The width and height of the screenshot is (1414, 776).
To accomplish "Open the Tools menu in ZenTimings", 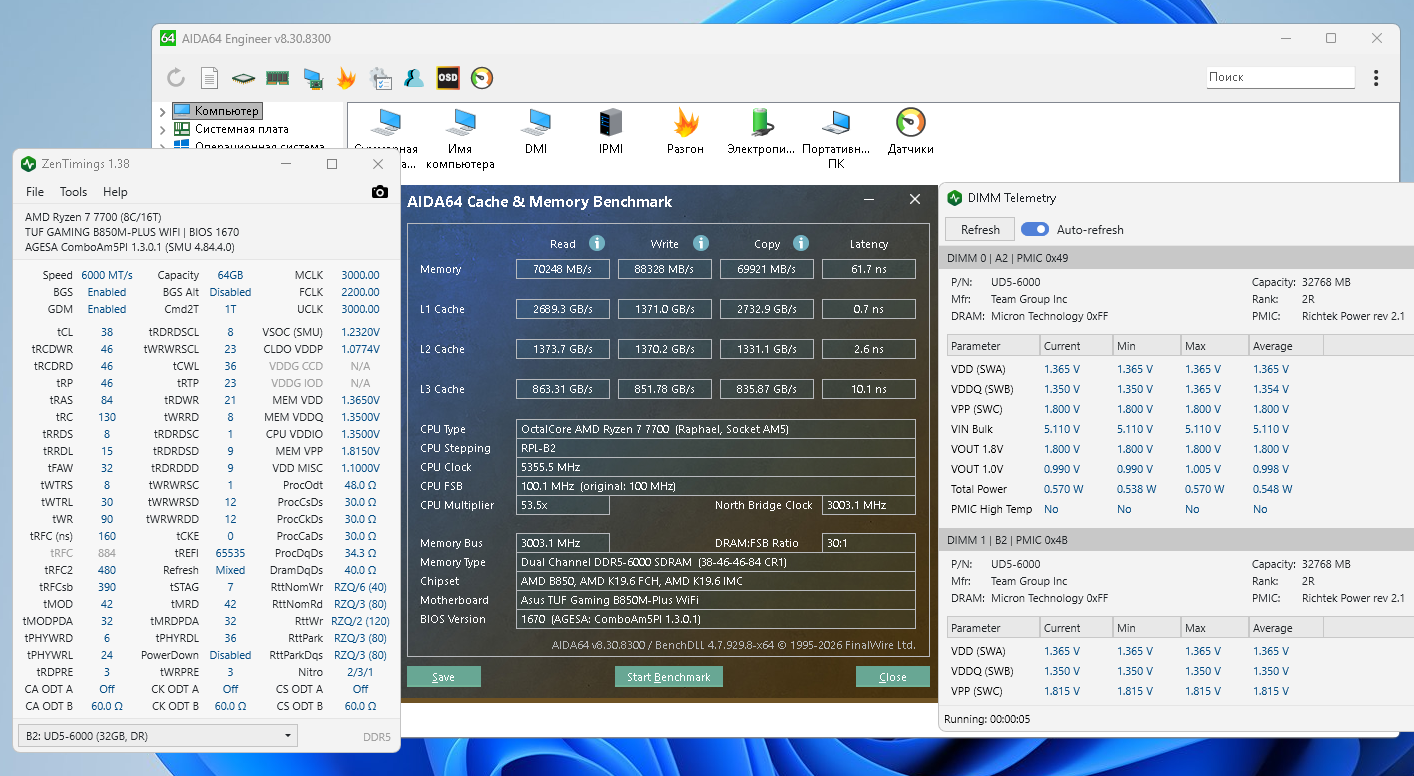I will 74,192.
